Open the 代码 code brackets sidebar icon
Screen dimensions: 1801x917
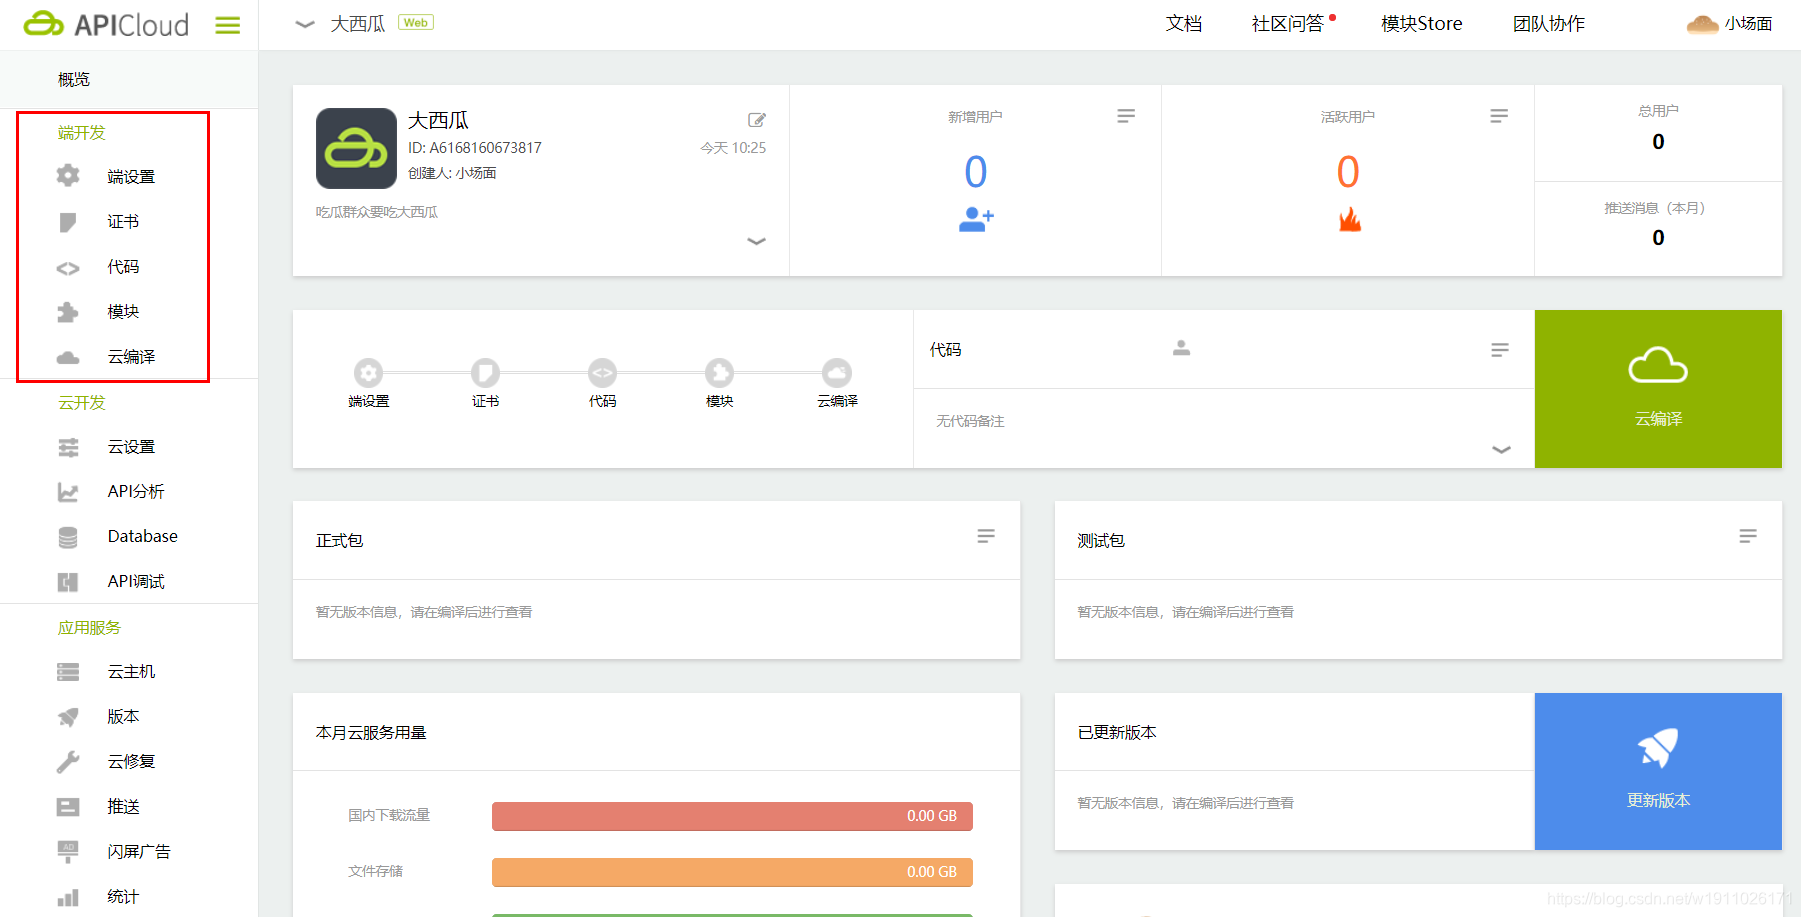coord(68,268)
